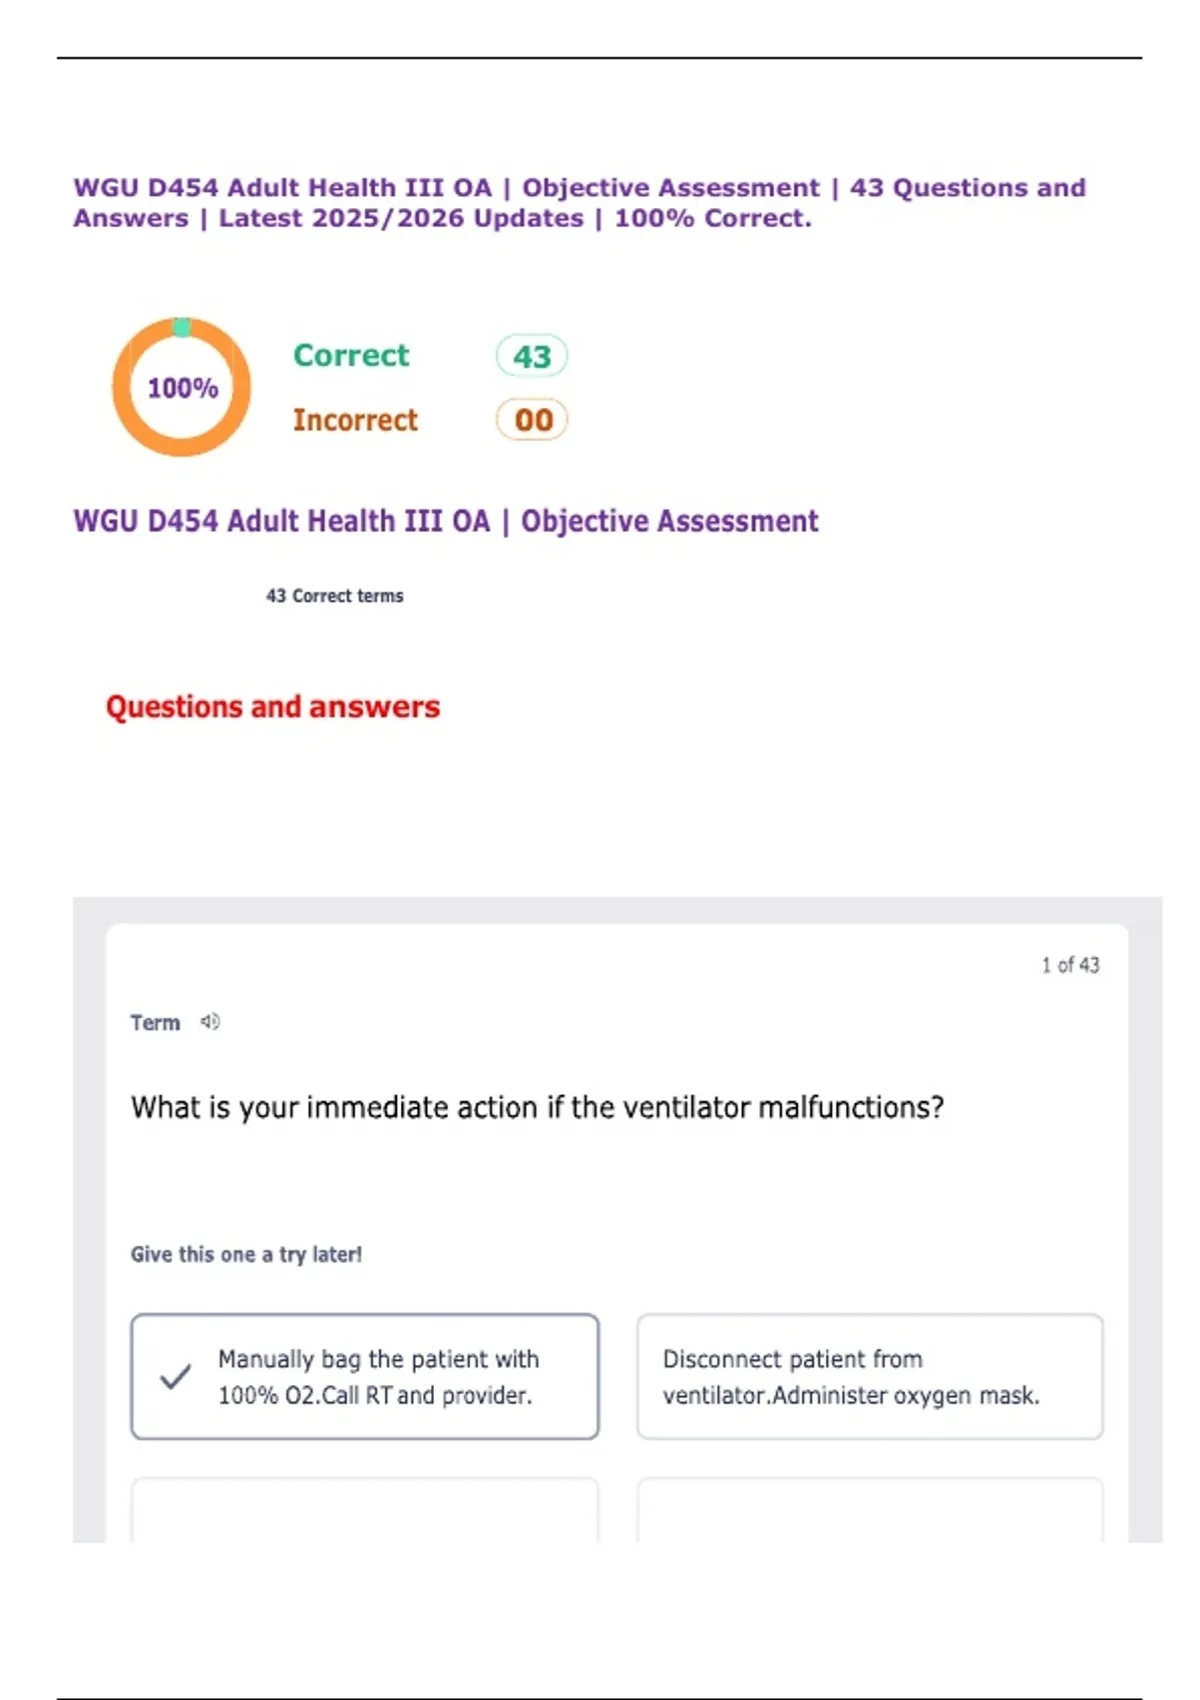Choose the blank bottom-left answer card
The width and height of the screenshot is (1200, 1700).
[365, 1510]
